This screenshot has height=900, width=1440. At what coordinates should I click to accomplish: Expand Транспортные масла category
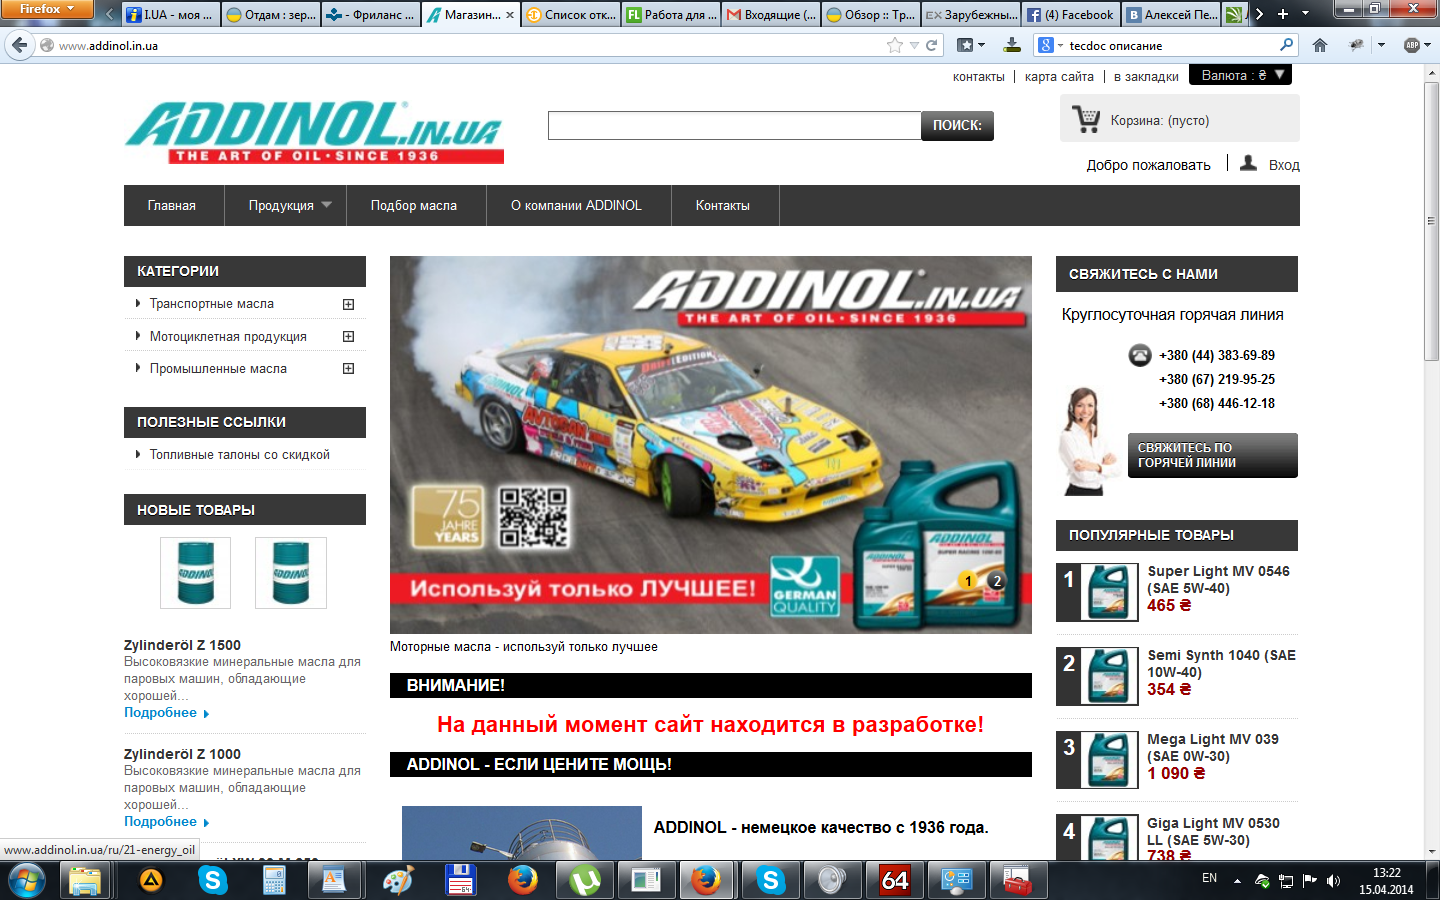click(348, 304)
